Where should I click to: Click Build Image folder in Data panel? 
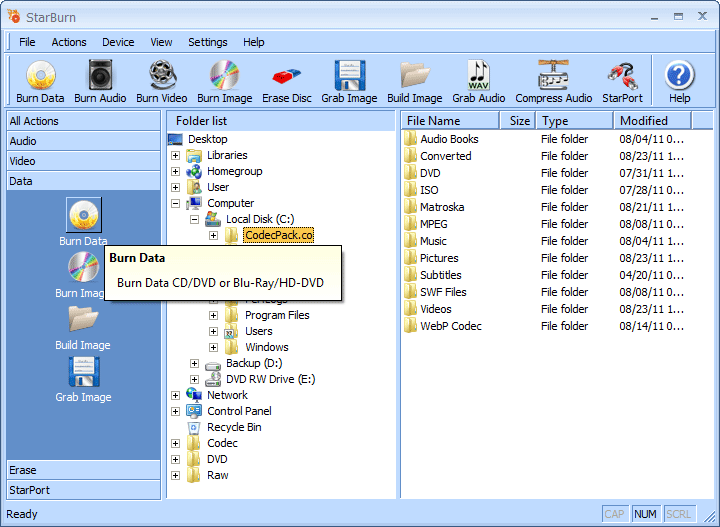pyautogui.click(x=83, y=319)
